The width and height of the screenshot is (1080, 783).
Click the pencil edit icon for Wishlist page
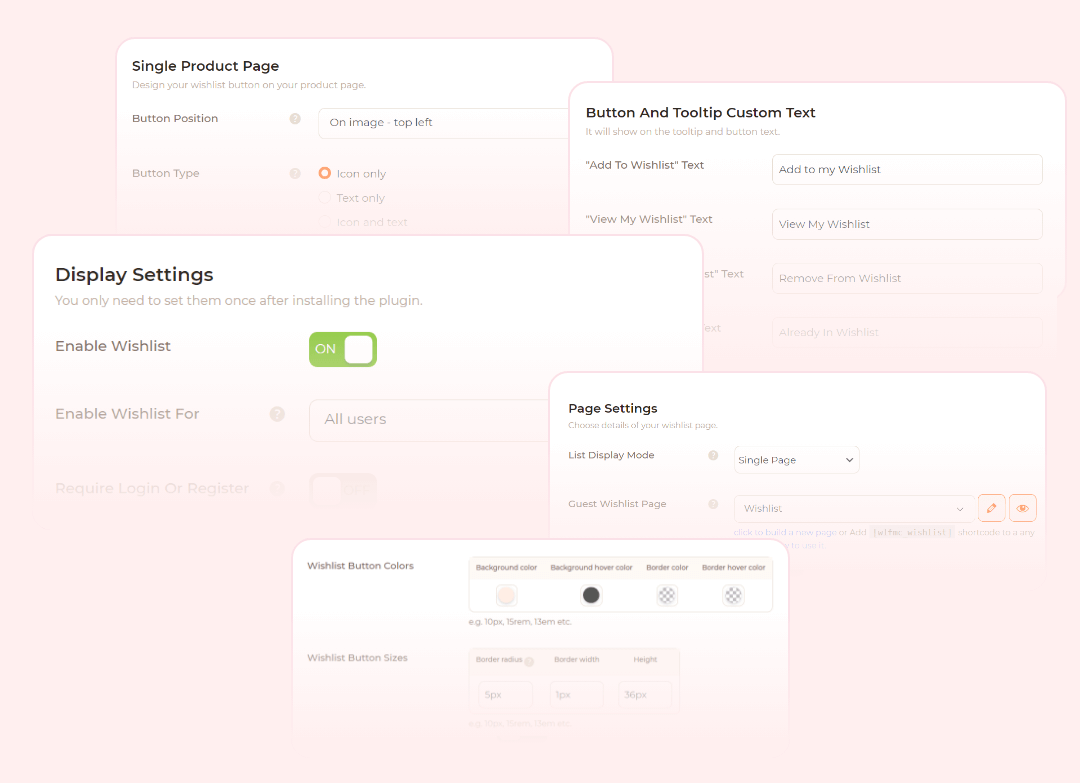coord(991,508)
